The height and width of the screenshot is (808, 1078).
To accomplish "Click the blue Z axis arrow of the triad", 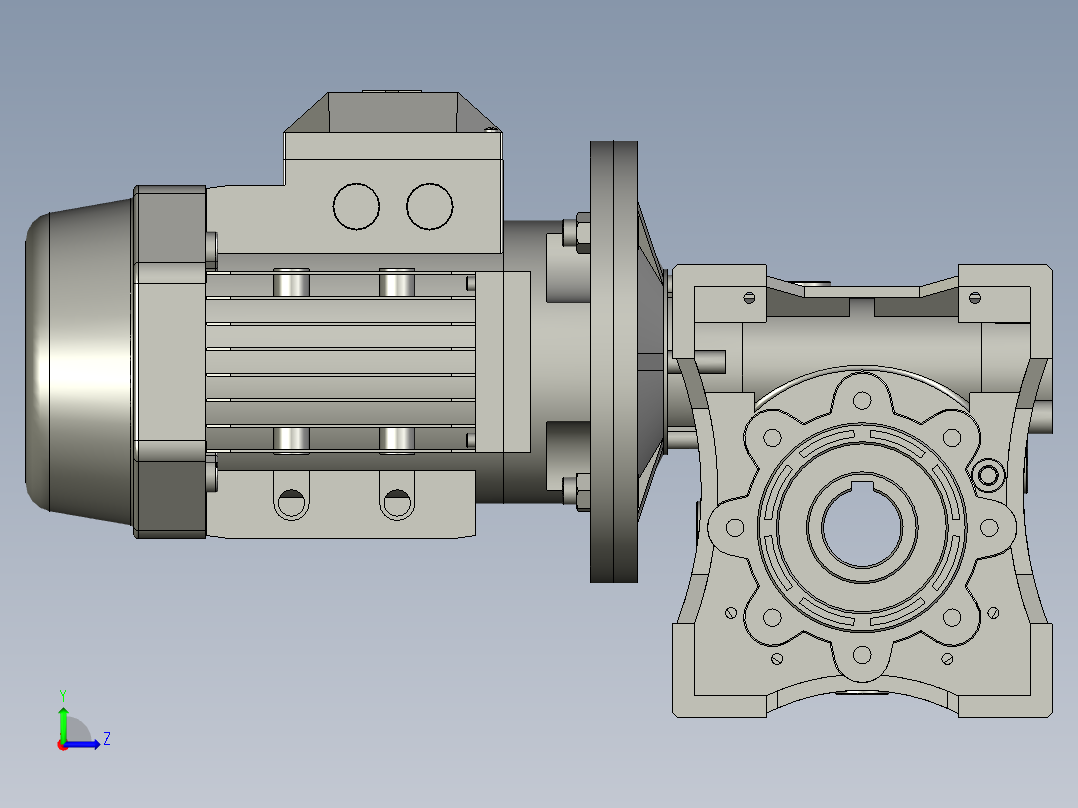I will (x=84, y=744).
